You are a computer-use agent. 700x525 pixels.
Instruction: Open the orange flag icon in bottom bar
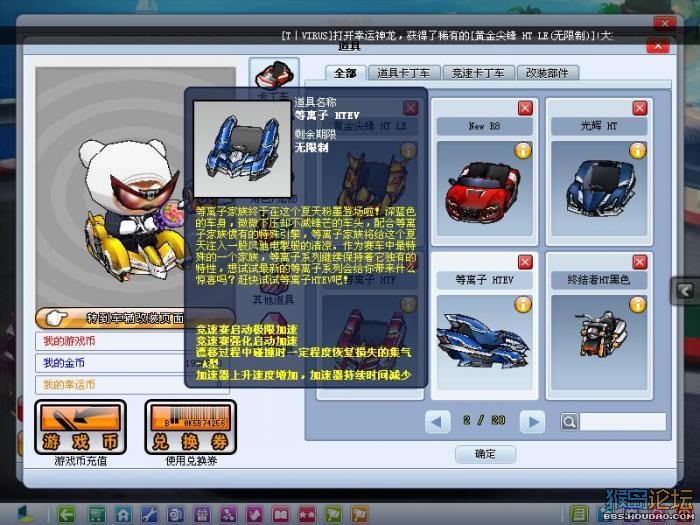[x=360, y=514]
